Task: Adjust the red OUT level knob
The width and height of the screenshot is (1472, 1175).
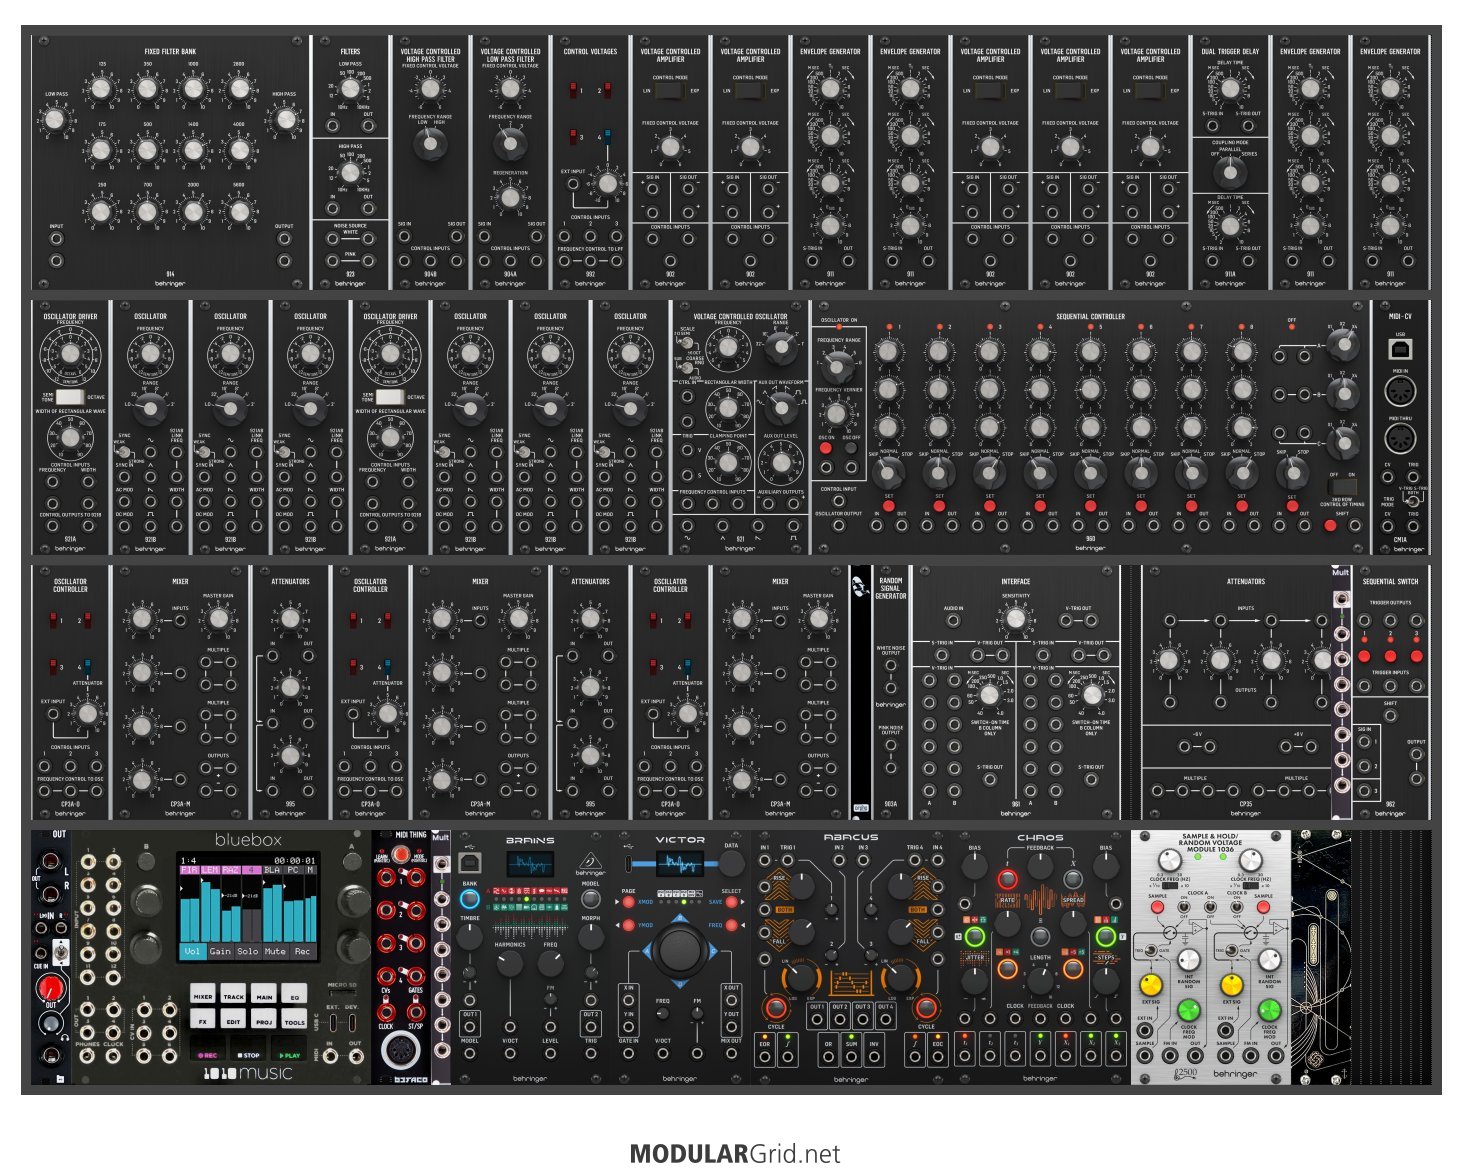Action: coord(49,989)
